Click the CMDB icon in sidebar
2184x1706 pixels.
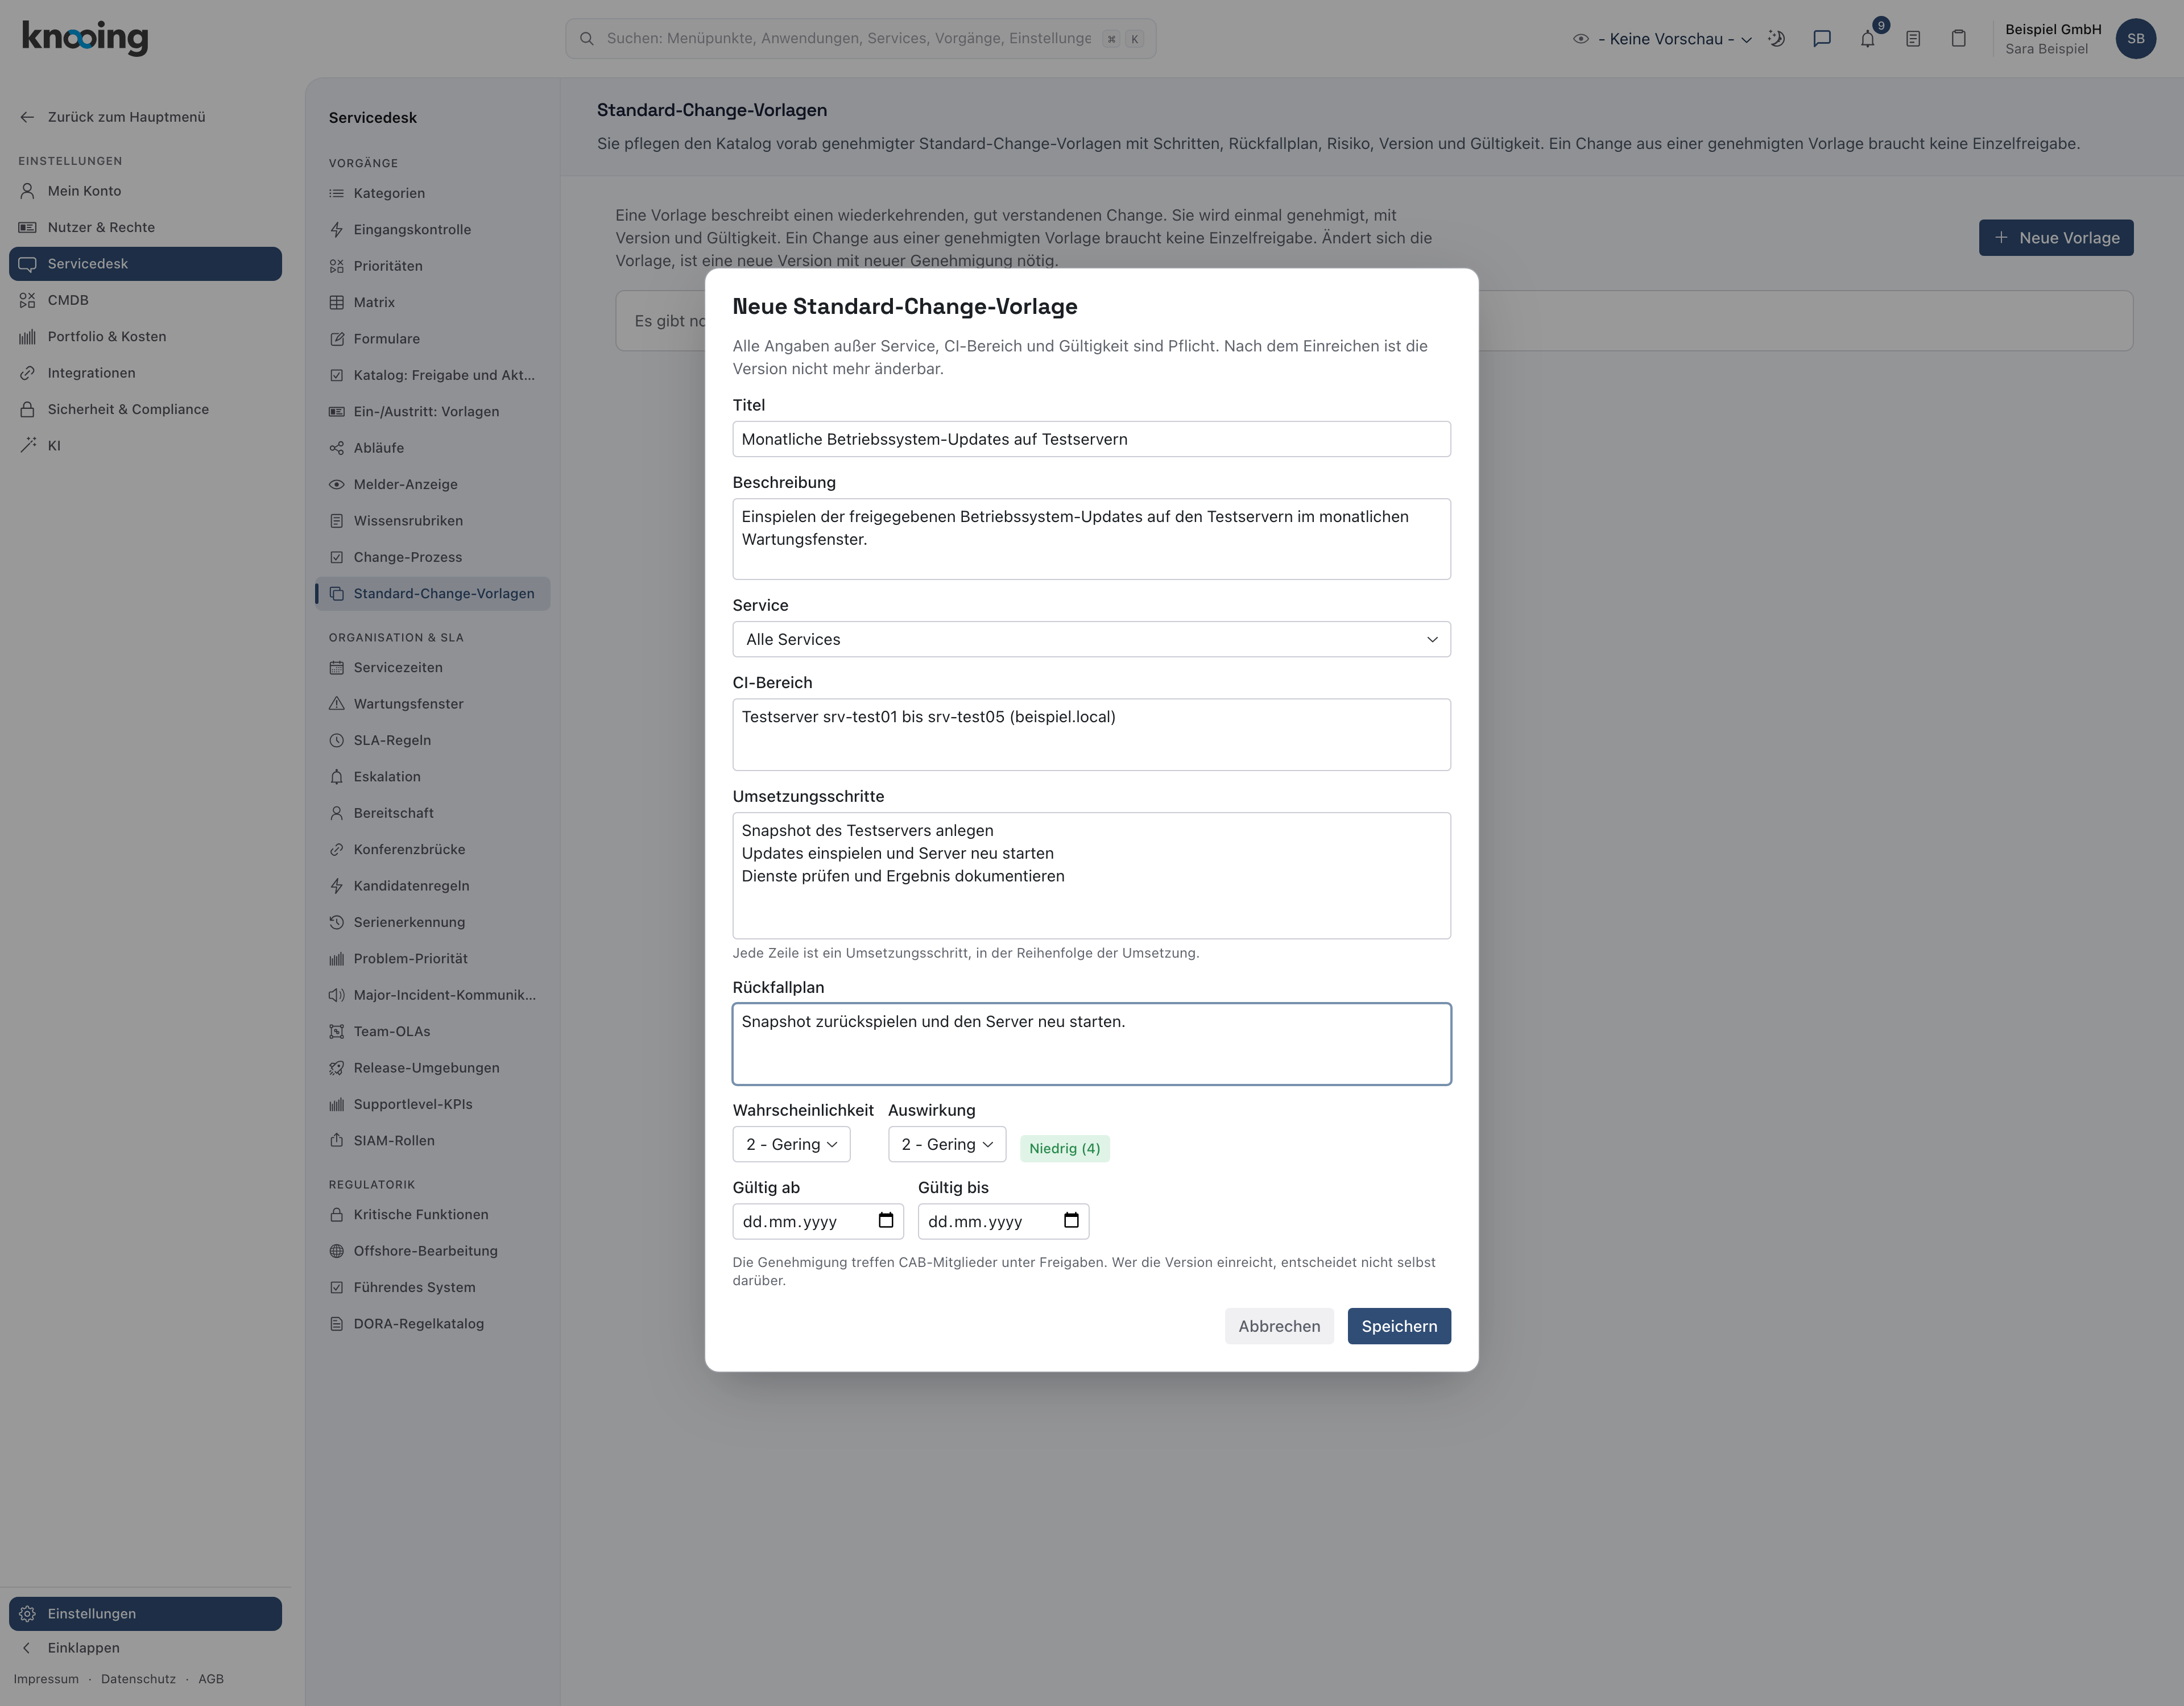coord(28,300)
